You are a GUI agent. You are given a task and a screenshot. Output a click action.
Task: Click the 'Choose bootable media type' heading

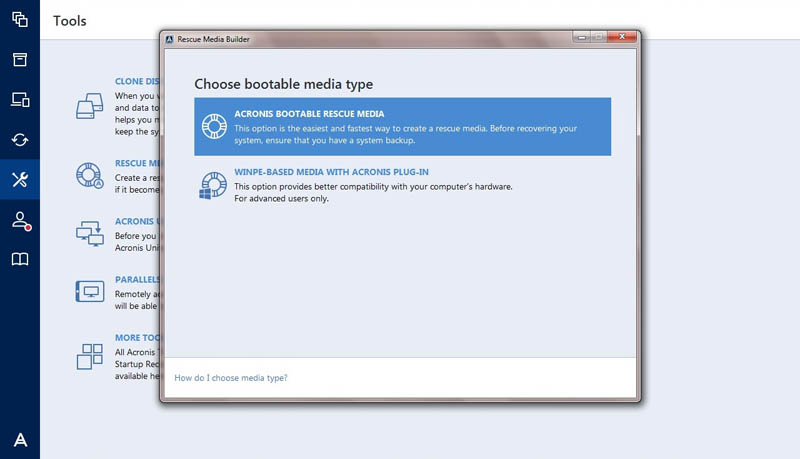point(284,84)
